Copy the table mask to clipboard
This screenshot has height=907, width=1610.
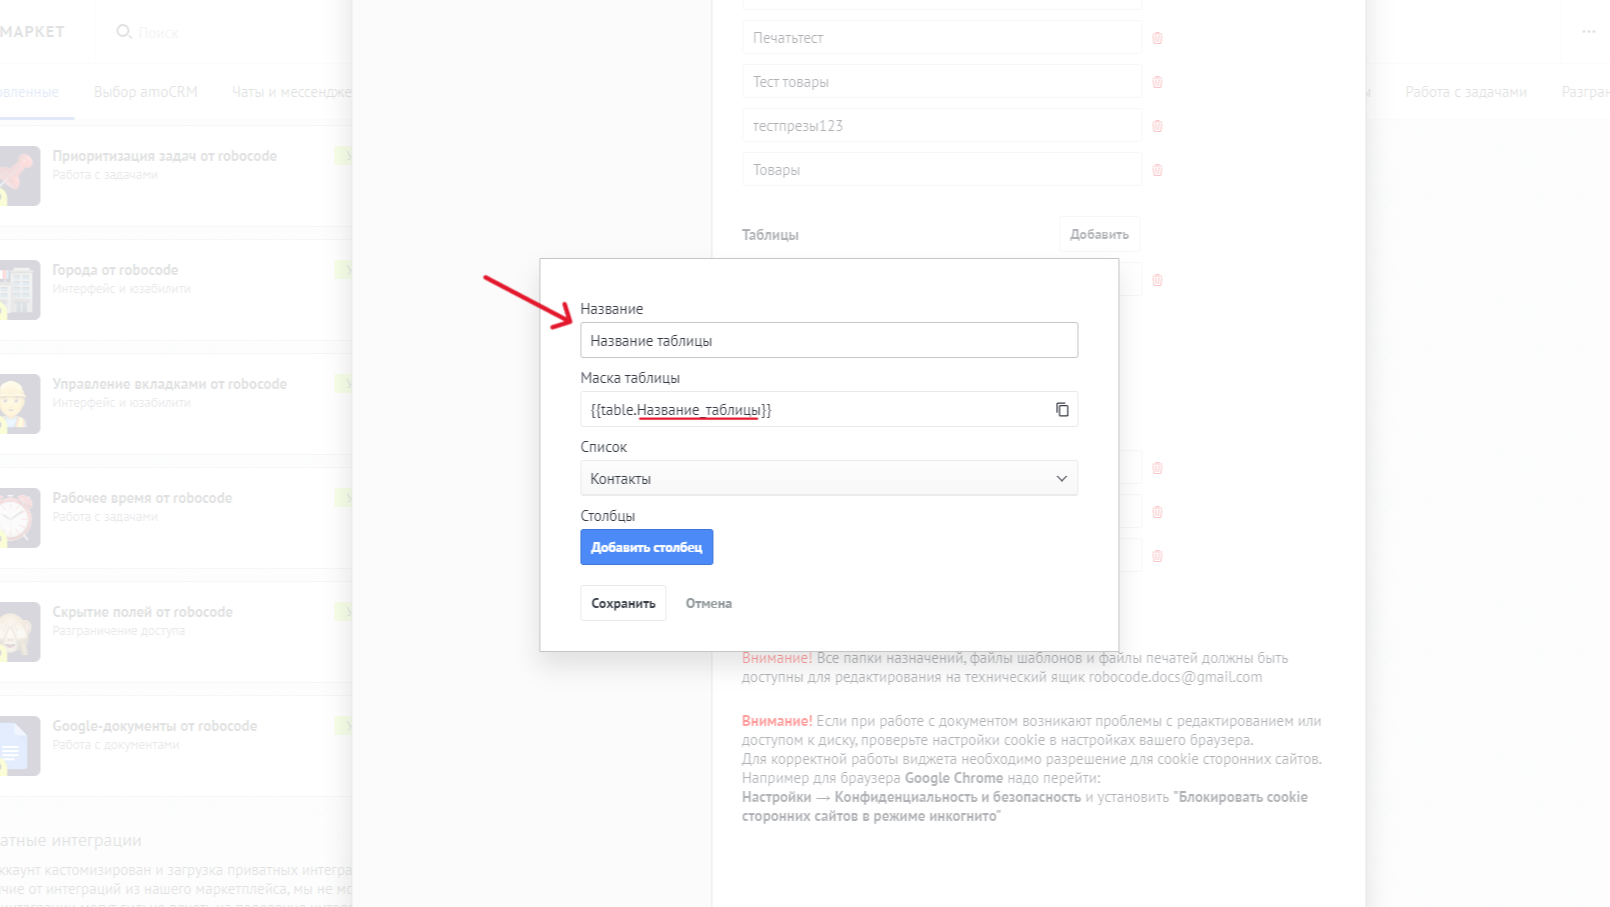point(1062,409)
